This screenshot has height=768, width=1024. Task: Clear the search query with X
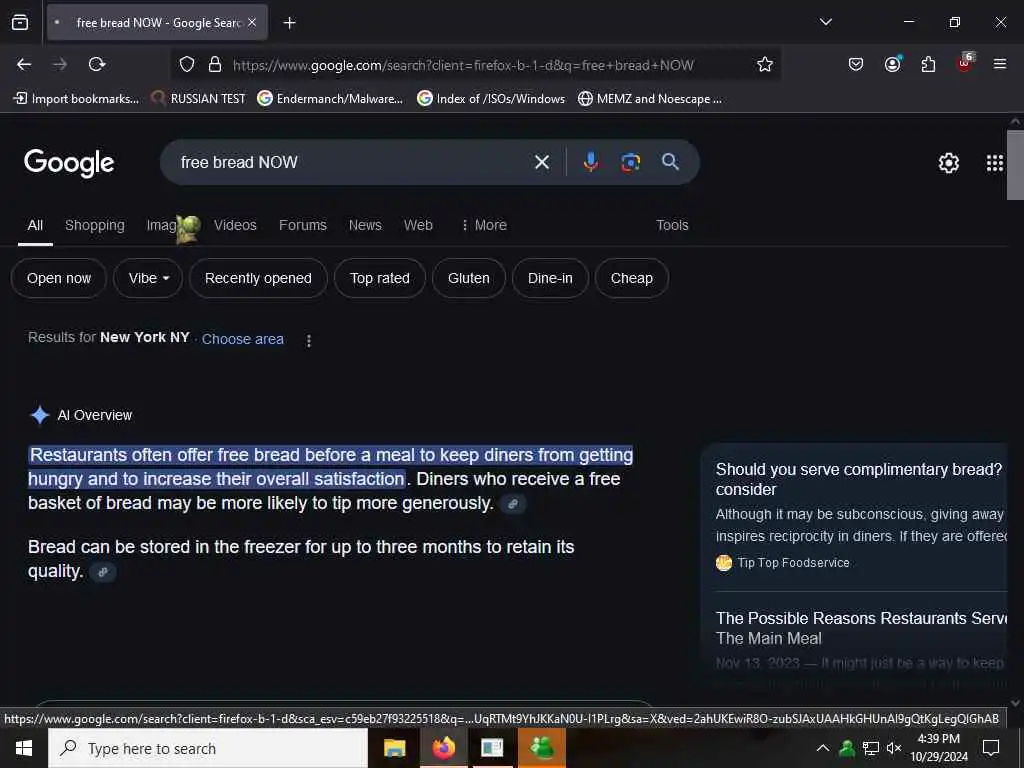tap(541, 162)
